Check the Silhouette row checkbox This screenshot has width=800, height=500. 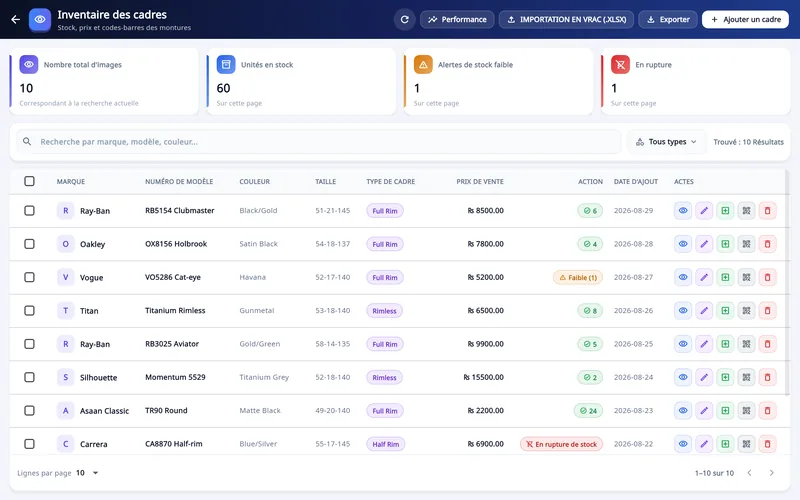[x=30, y=377]
